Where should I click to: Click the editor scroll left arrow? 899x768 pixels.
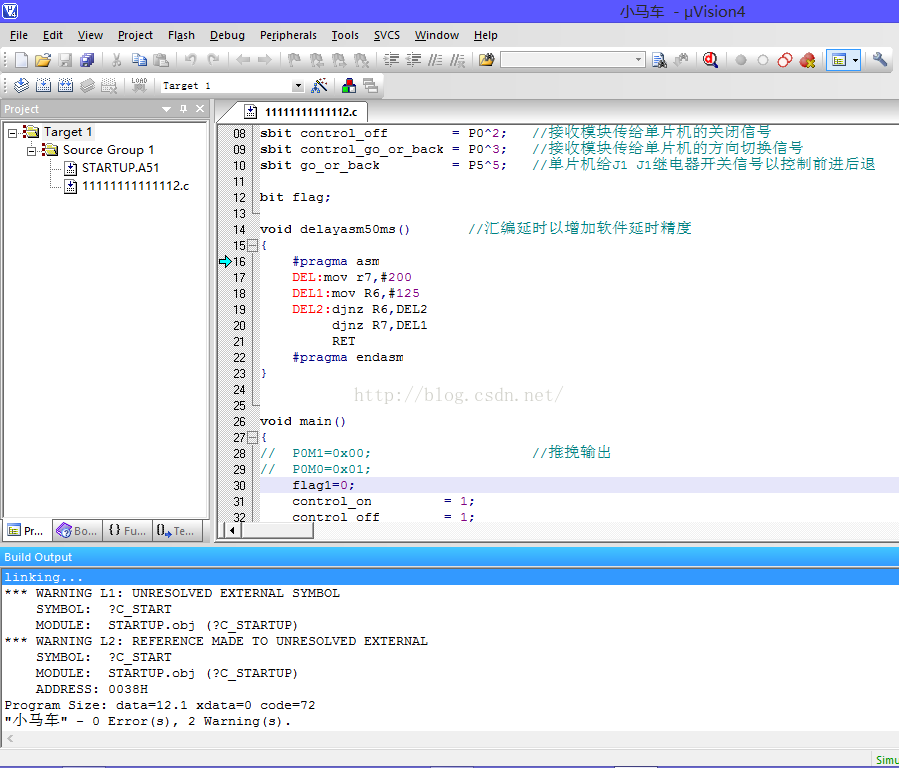(x=232, y=531)
